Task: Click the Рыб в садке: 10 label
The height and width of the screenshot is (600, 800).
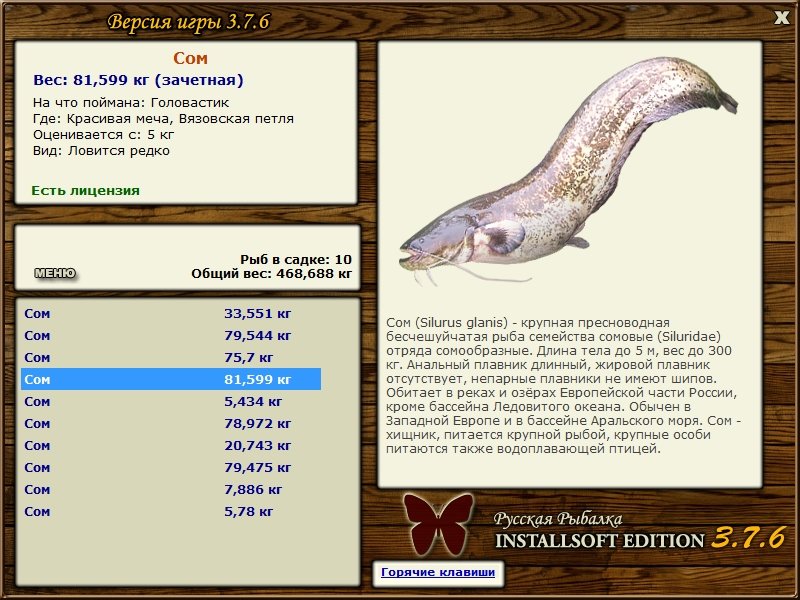Action: pyautogui.click(x=296, y=259)
